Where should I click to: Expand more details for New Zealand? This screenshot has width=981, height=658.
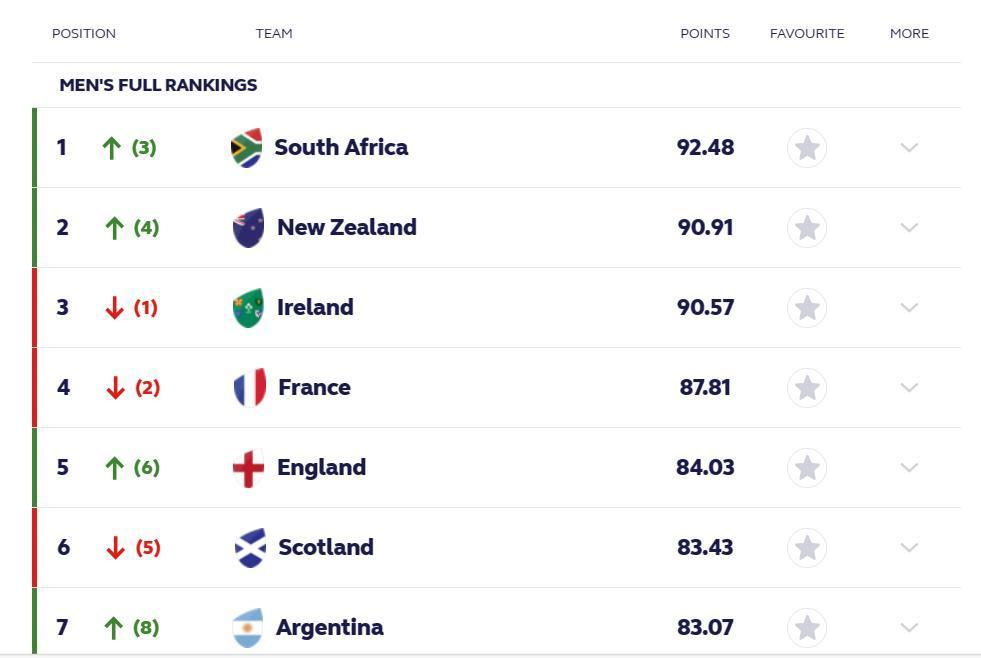tap(909, 228)
